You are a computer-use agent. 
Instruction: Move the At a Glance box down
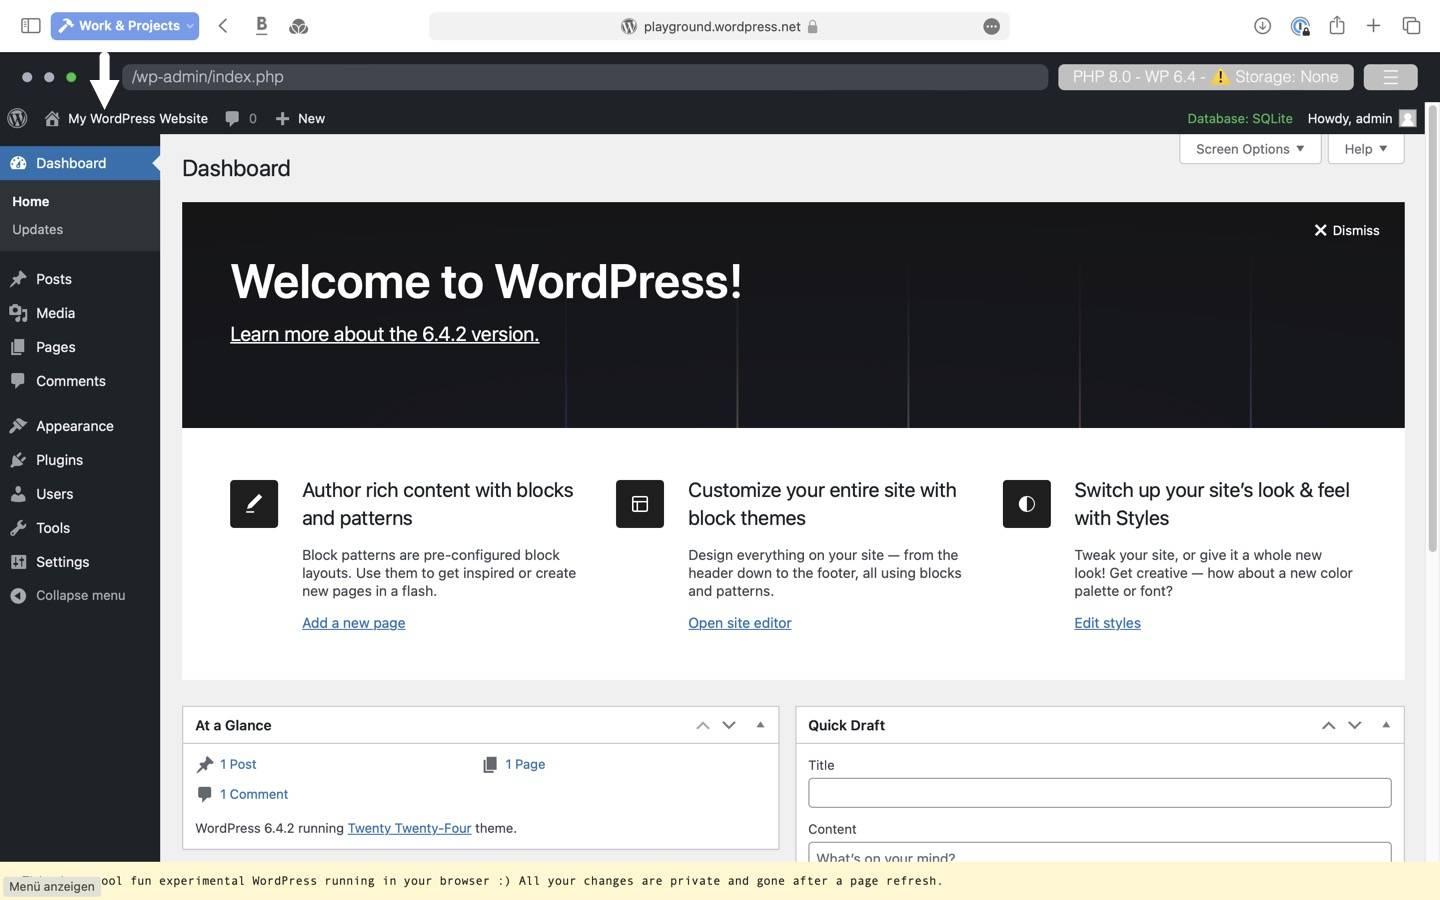[x=729, y=725]
